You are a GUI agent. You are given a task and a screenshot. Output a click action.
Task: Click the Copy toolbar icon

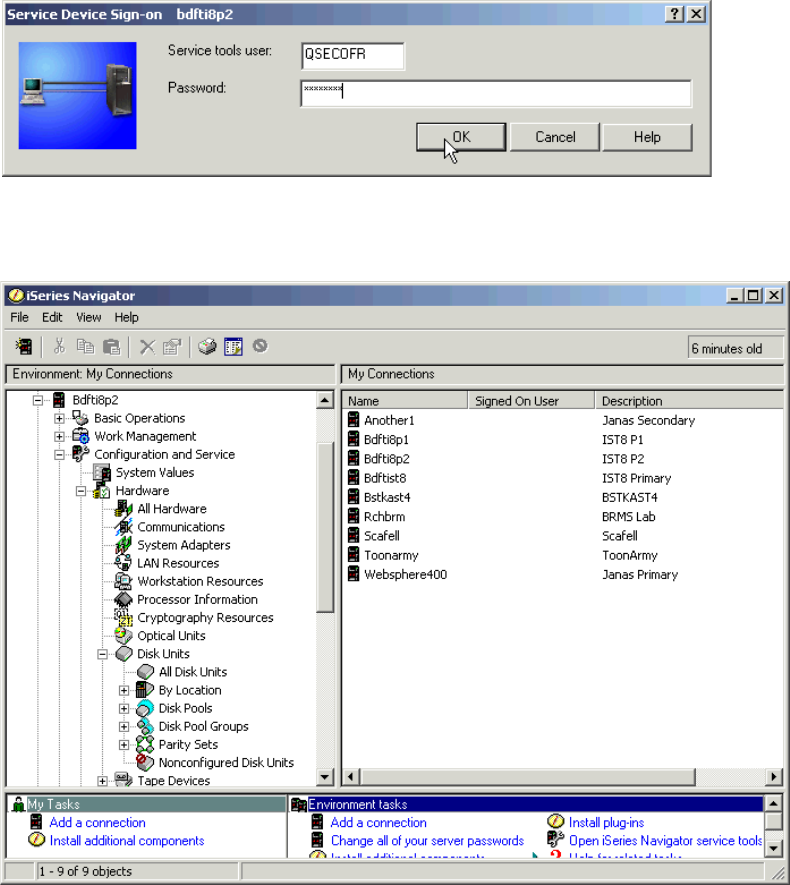85,347
